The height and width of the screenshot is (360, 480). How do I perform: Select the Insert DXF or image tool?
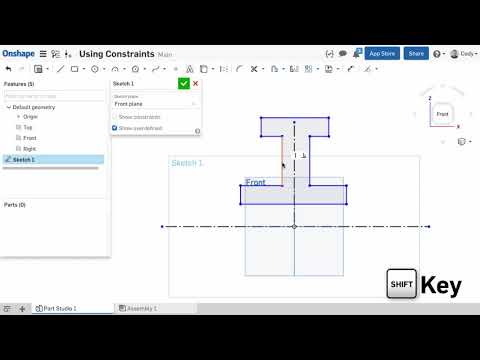point(329,69)
